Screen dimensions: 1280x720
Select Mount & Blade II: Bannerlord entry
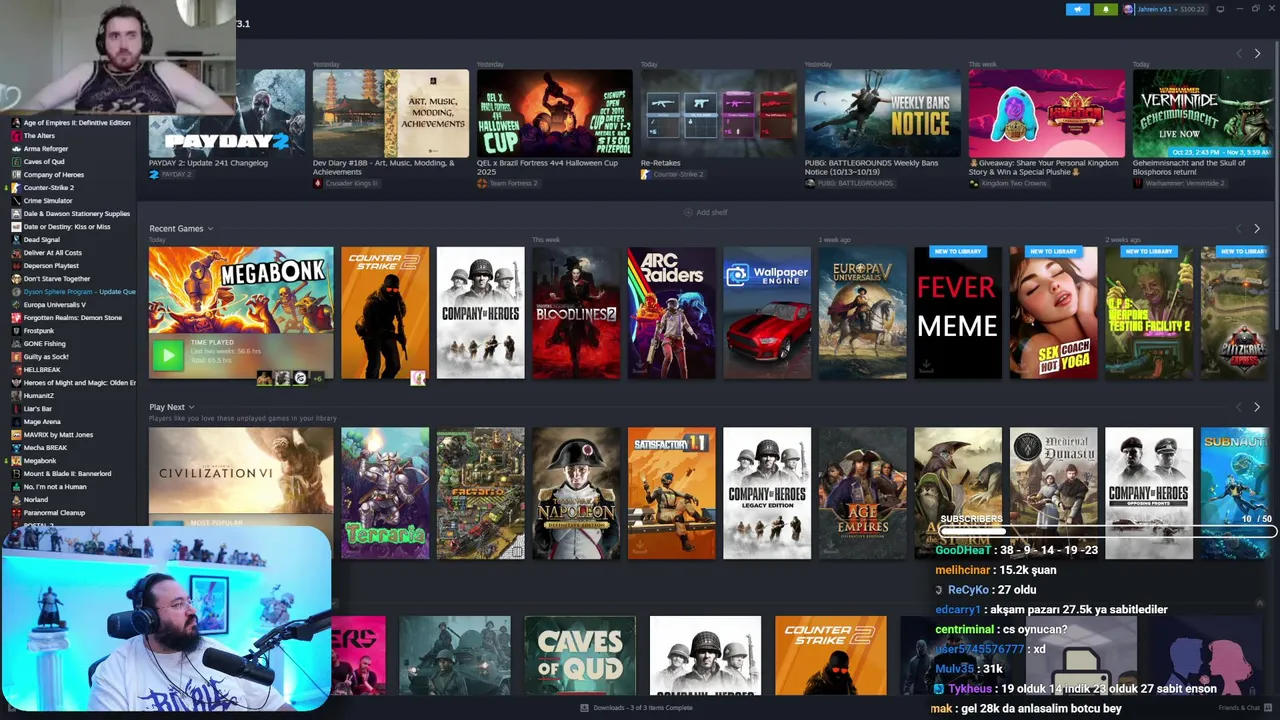(67, 474)
